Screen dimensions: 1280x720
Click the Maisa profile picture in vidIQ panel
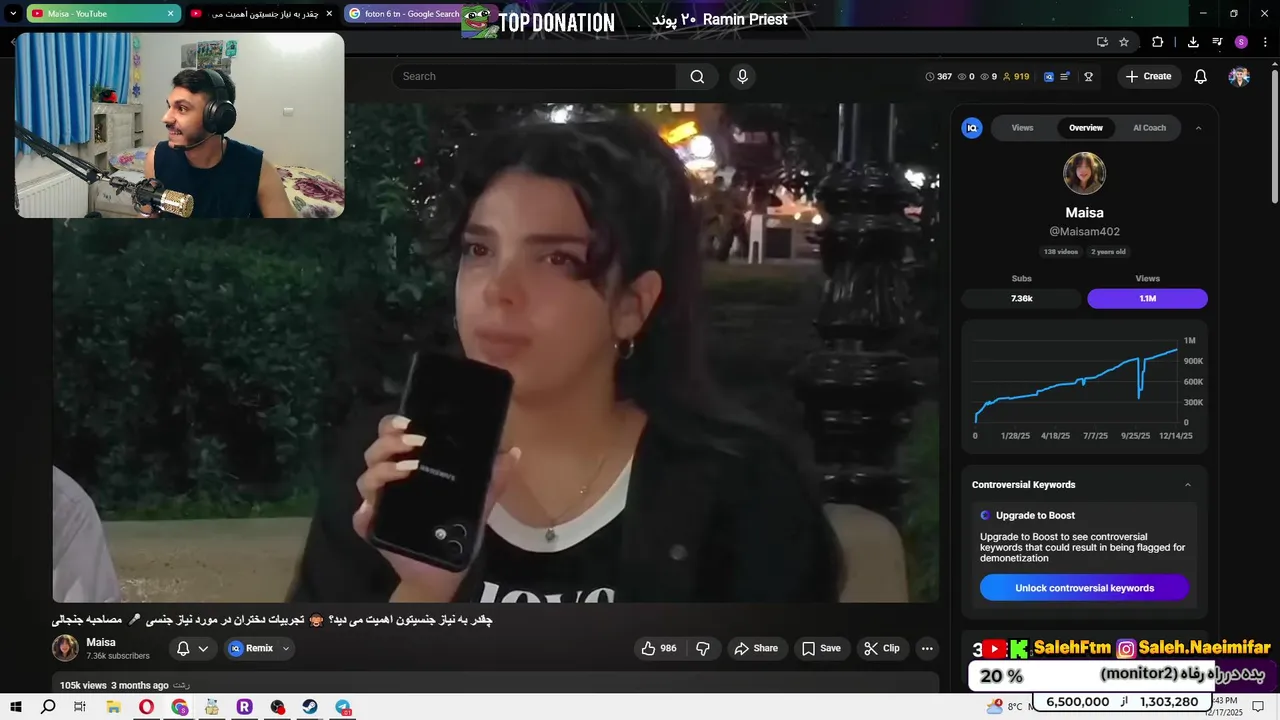click(1084, 173)
